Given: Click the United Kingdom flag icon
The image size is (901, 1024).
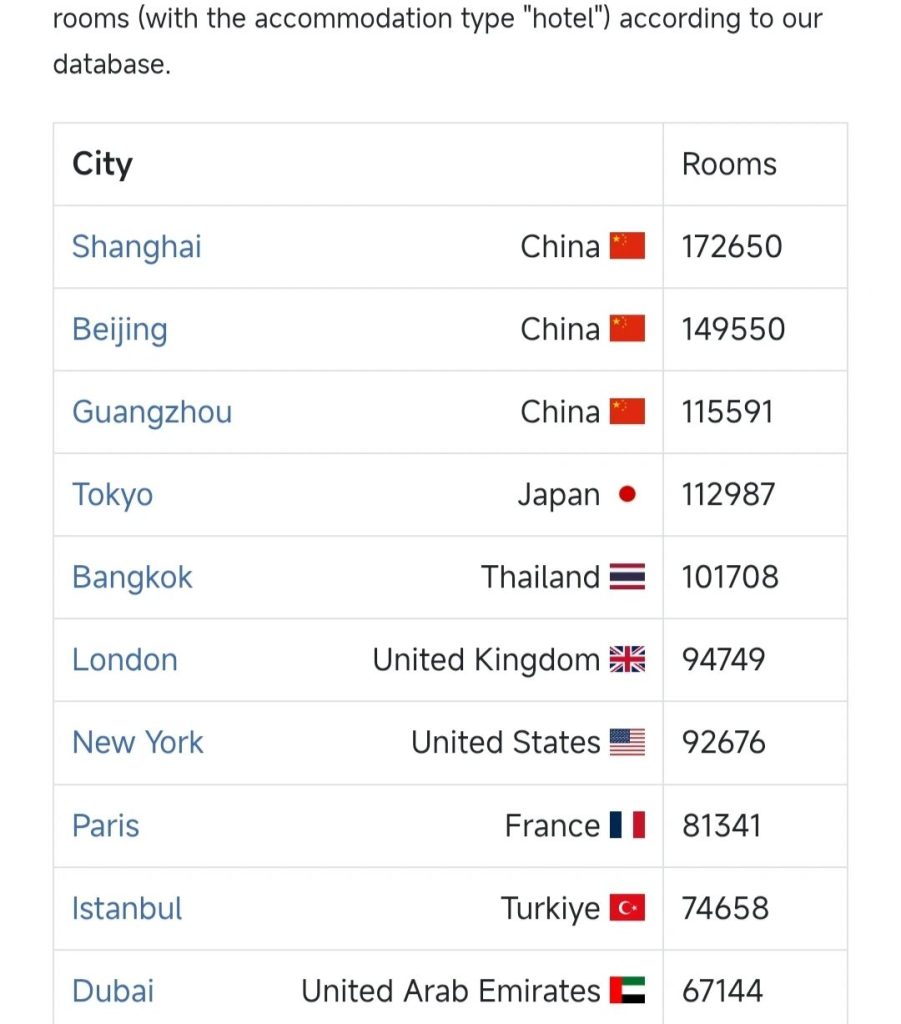Looking at the screenshot, I should click(x=627, y=660).
